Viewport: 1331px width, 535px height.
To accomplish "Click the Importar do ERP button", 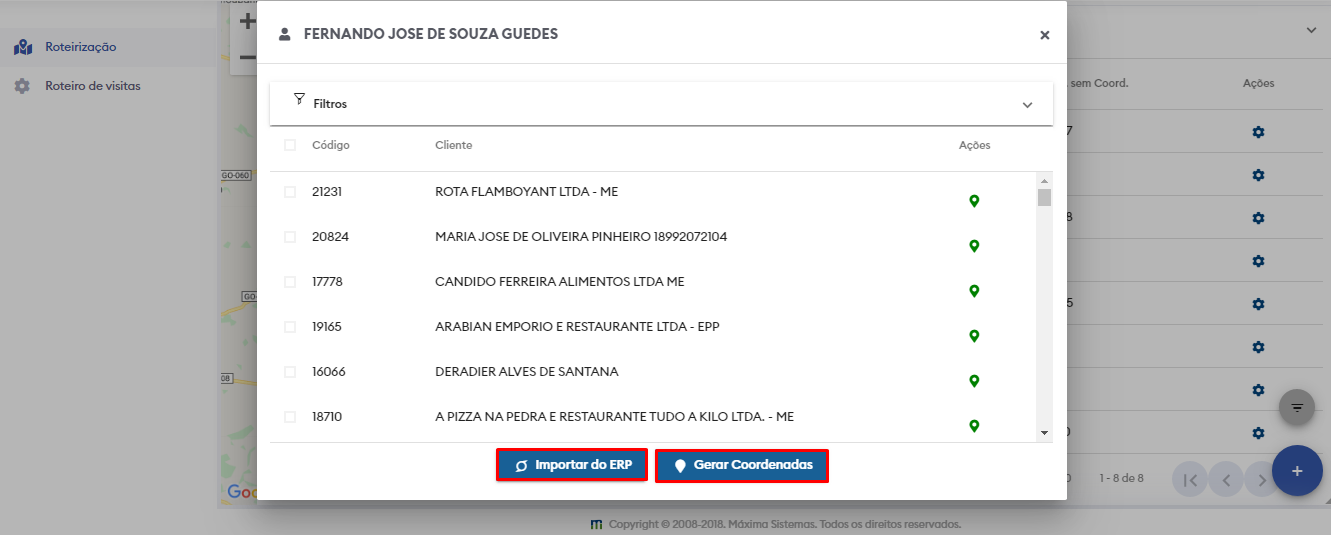I will pos(572,466).
